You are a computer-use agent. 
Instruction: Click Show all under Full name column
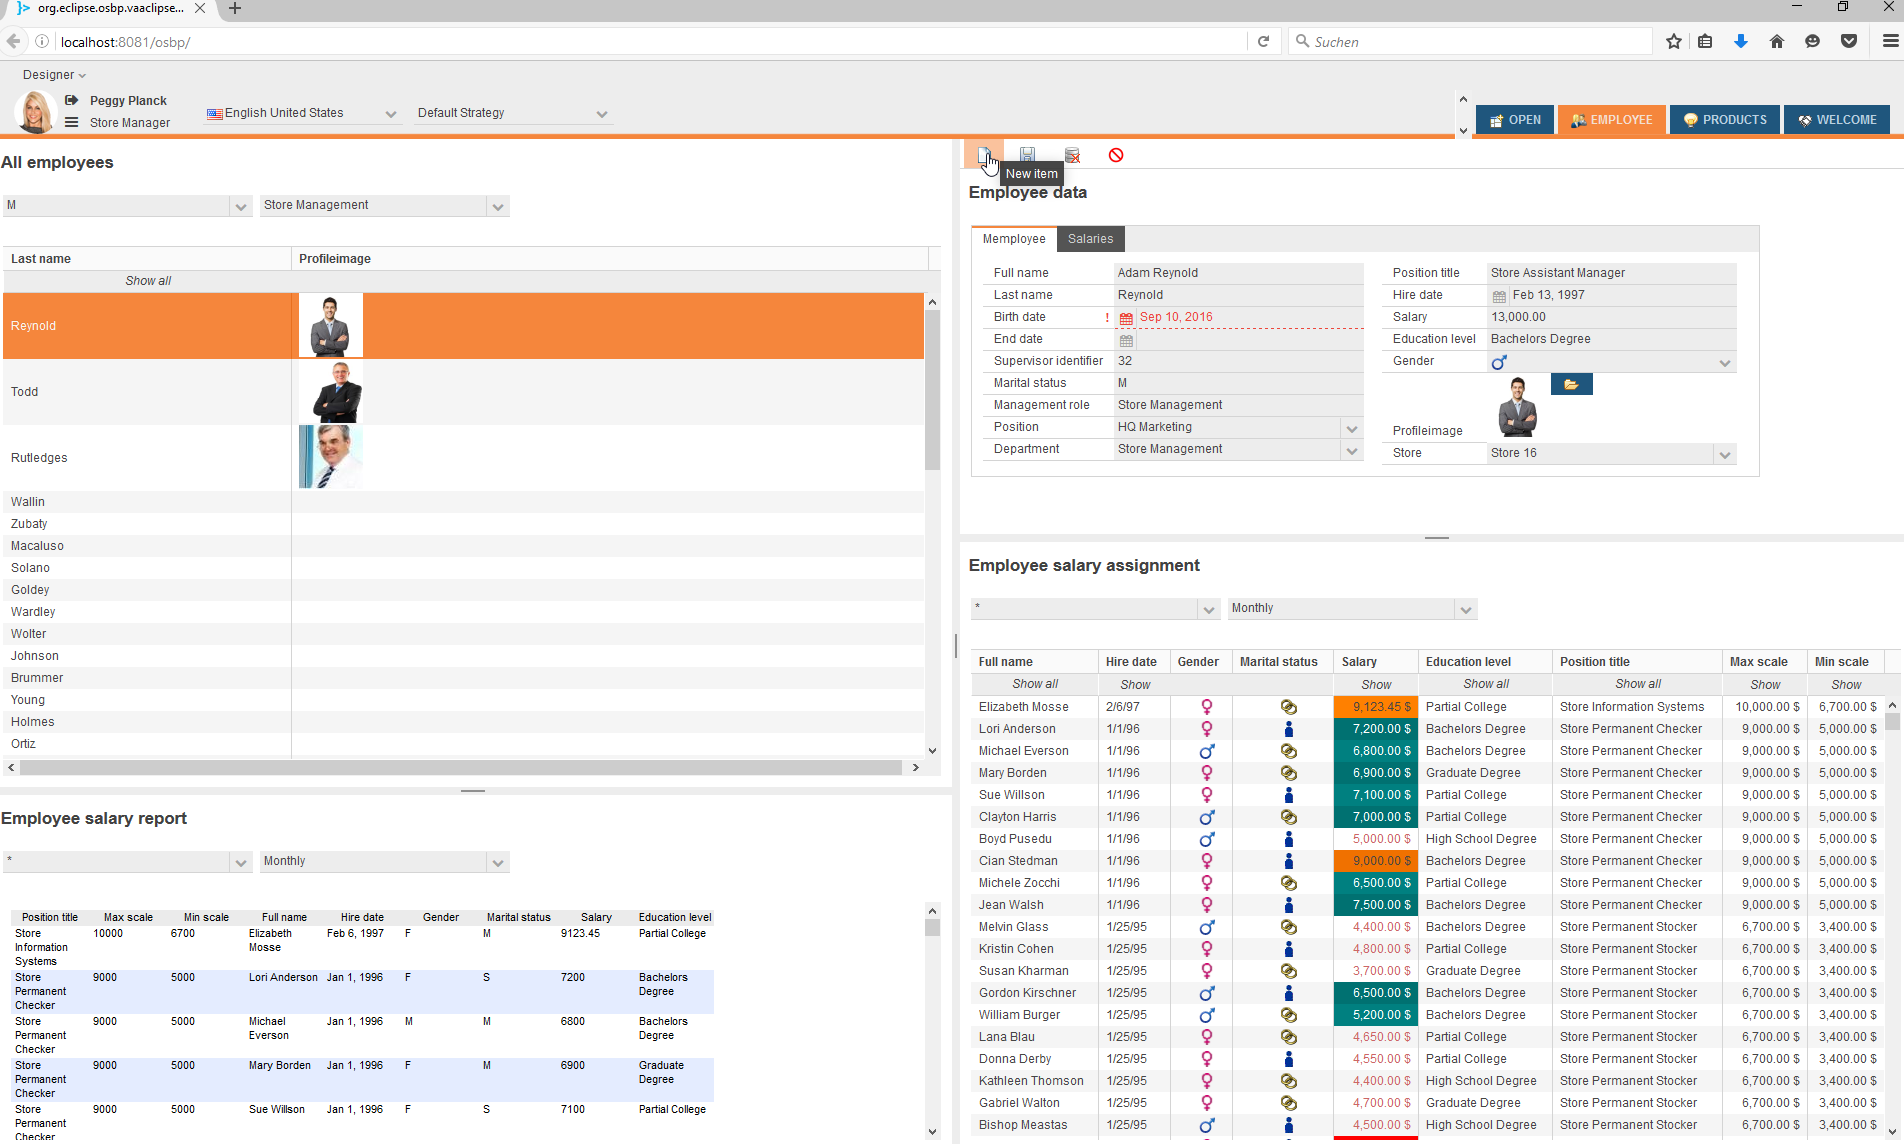(1035, 684)
